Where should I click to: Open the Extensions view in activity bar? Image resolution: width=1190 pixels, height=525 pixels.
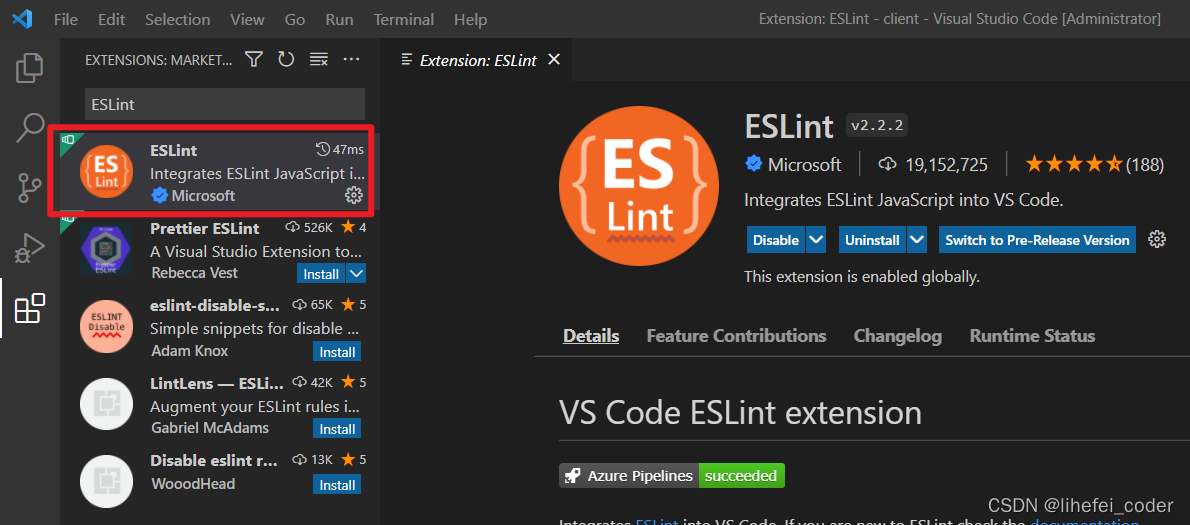(x=30, y=309)
